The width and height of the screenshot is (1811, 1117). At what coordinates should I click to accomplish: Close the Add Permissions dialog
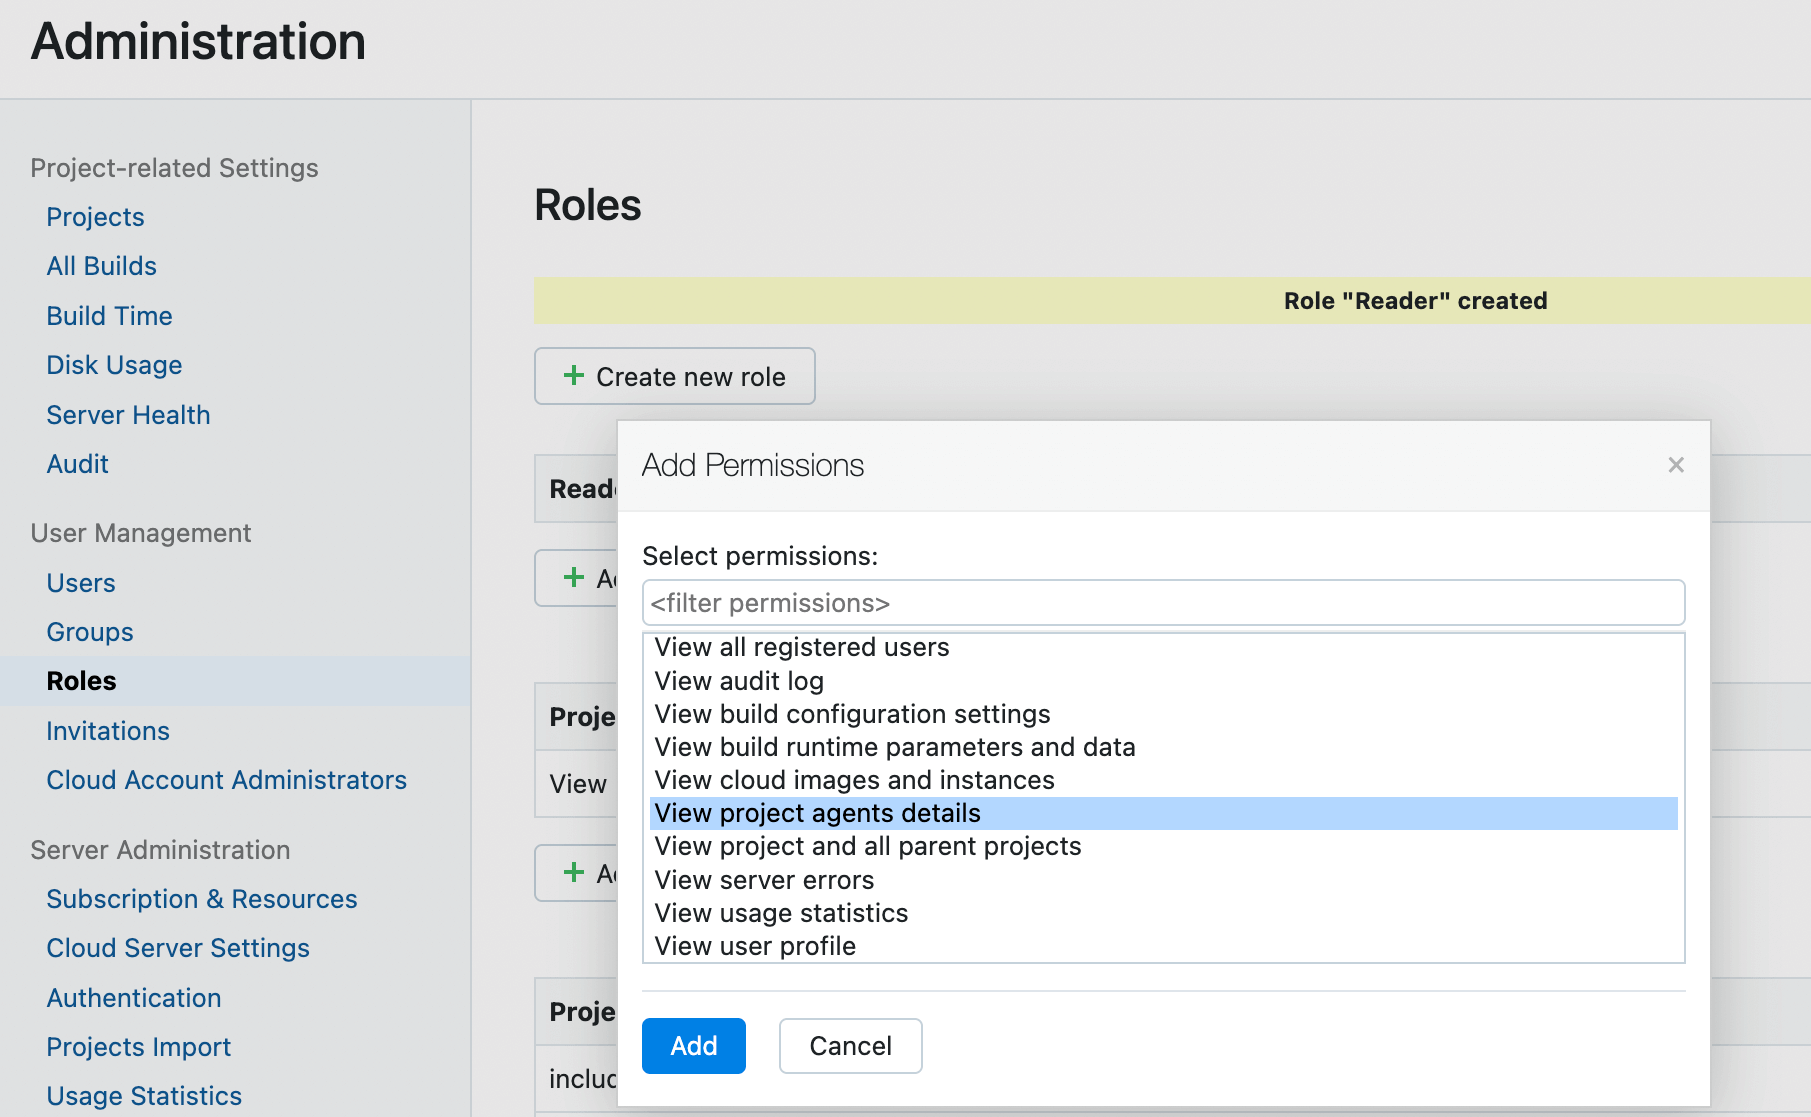tap(1676, 465)
